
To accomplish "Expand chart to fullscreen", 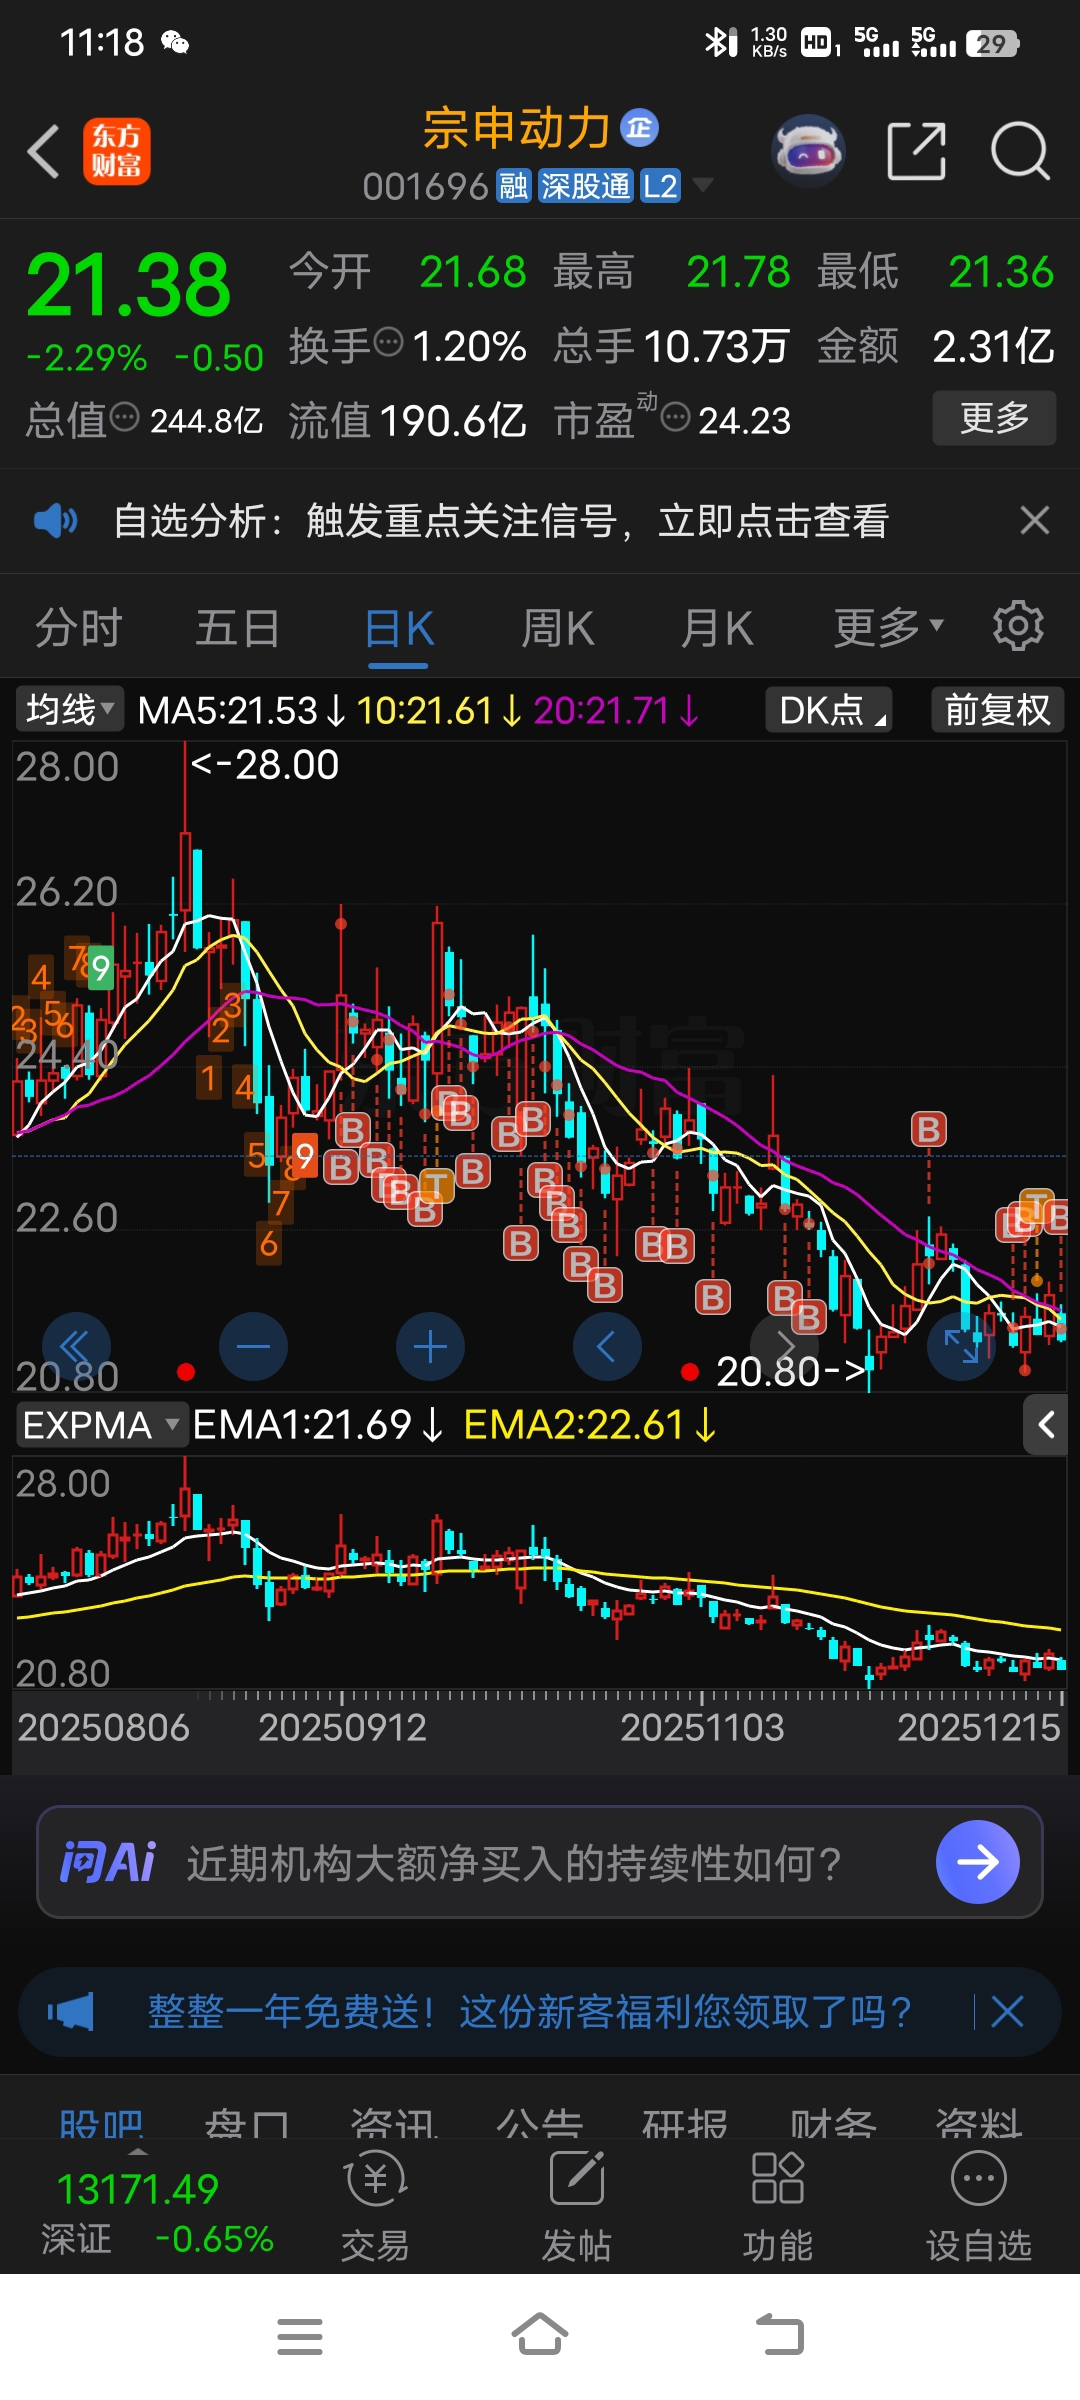I will click(x=961, y=1347).
